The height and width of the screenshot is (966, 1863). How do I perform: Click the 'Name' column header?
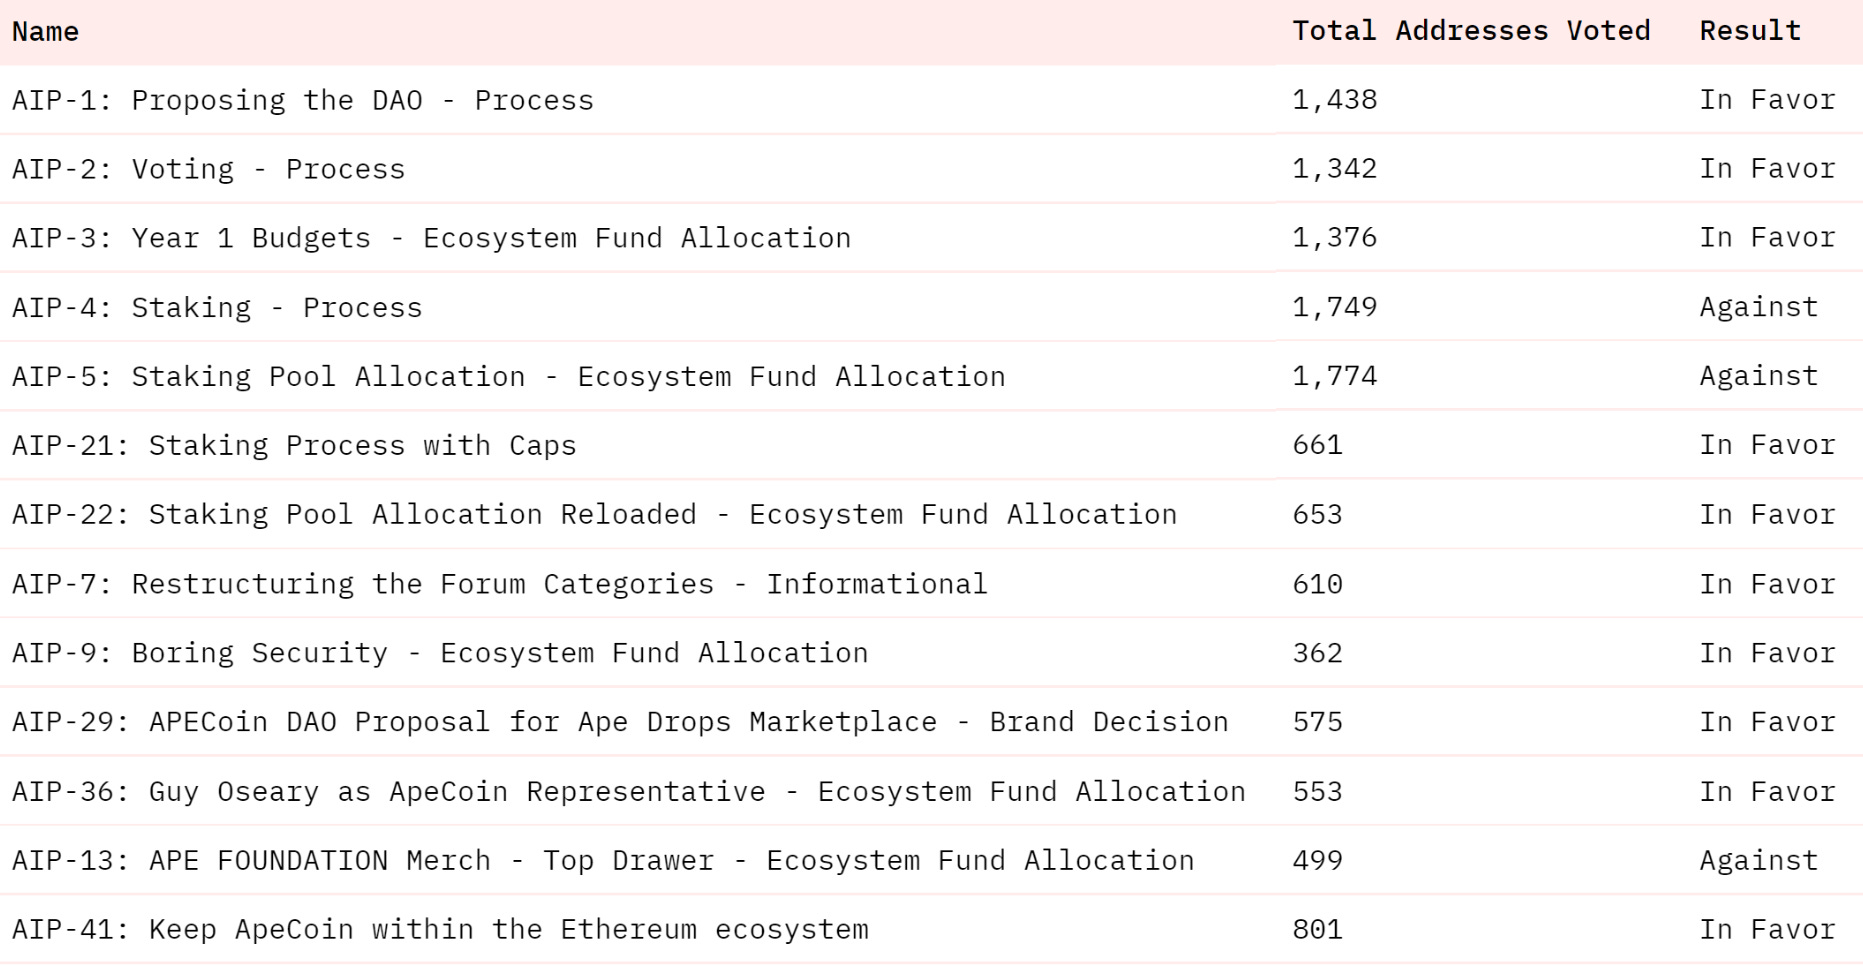[45, 32]
